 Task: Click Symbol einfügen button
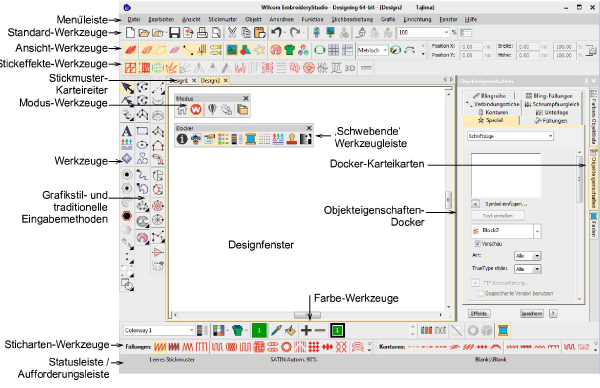click(x=475, y=204)
